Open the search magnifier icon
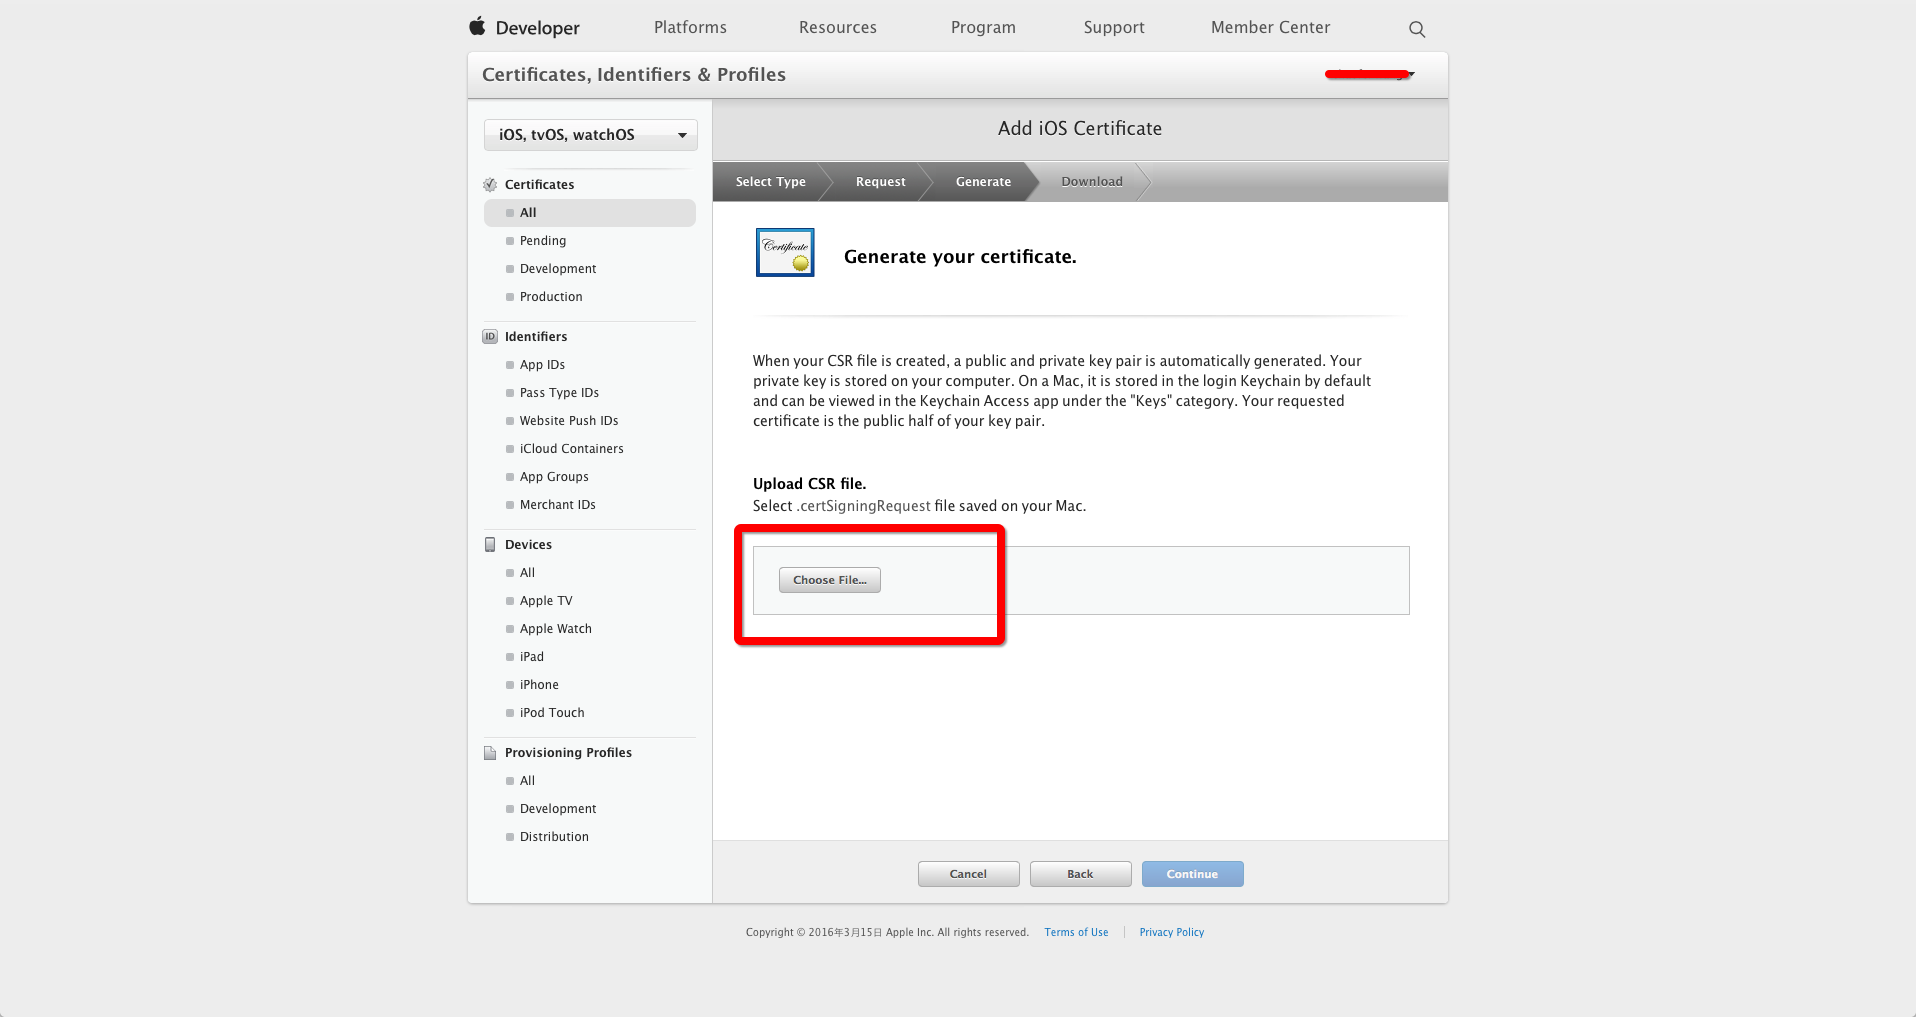The height and width of the screenshot is (1017, 1916). 1417,29
